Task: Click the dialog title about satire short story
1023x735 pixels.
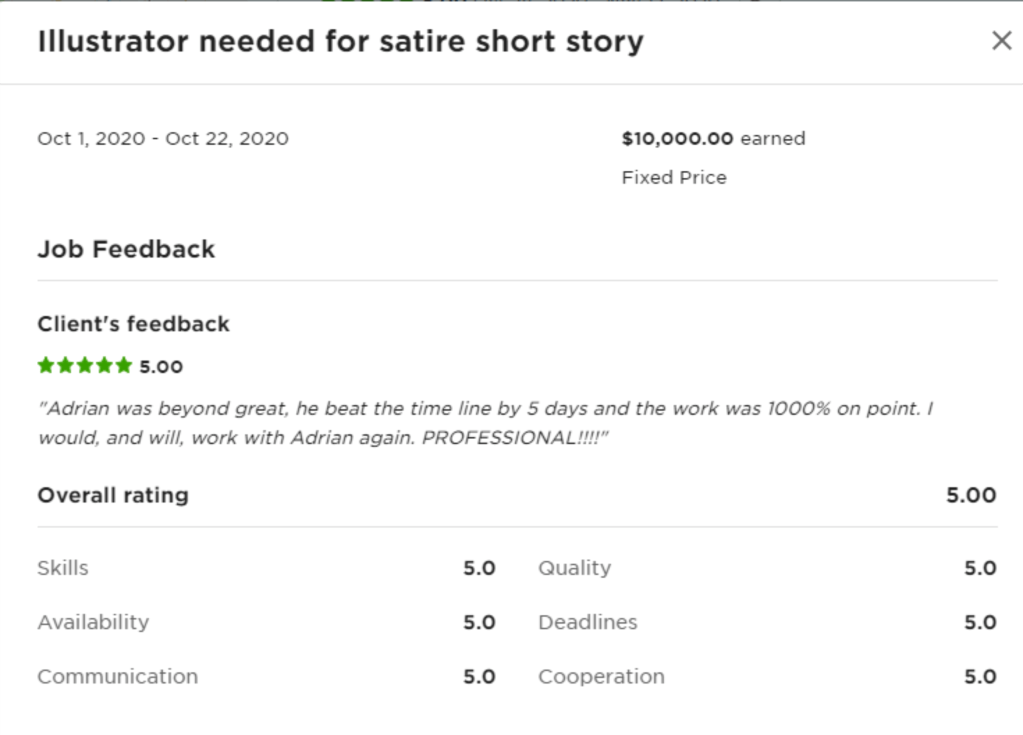Action: coord(340,42)
